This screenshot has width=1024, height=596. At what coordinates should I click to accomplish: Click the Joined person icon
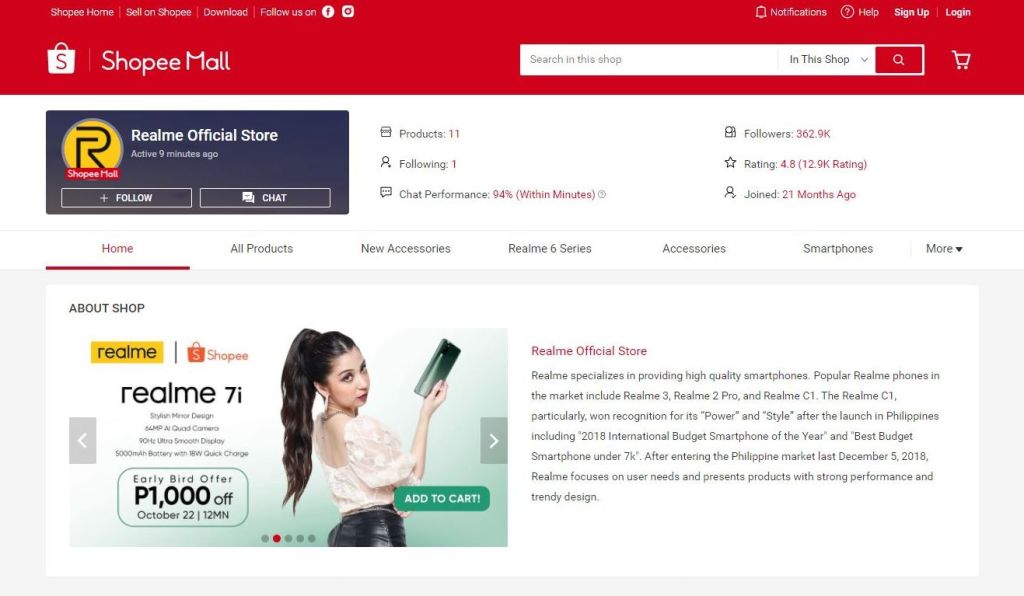pos(730,193)
